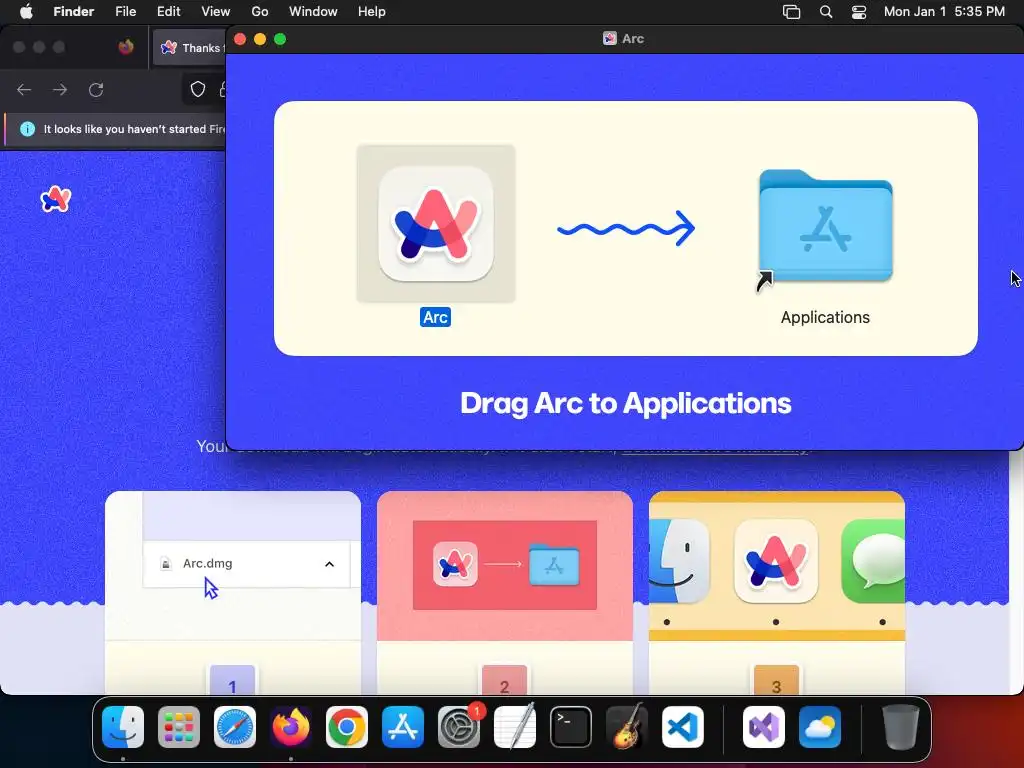
Task: Click the Arc window title proxy icon
Action: click(609, 39)
